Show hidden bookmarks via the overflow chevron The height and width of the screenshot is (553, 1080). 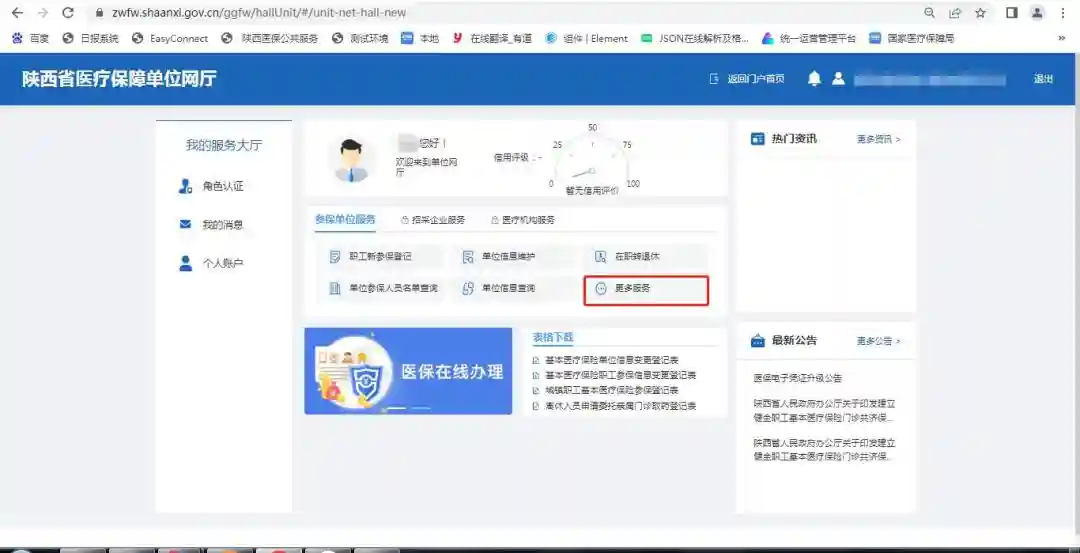pyautogui.click(x=1060, y=38)
